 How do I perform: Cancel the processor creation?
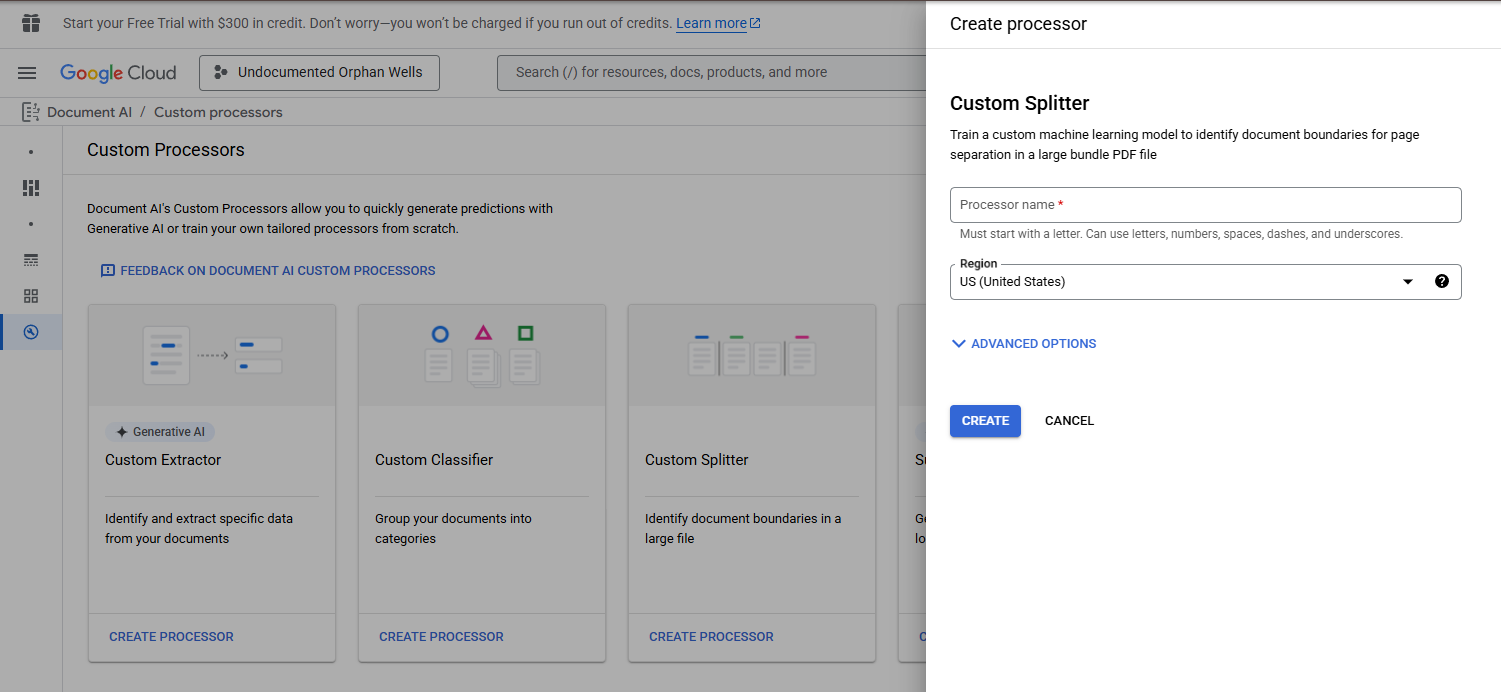[1069, 421]
